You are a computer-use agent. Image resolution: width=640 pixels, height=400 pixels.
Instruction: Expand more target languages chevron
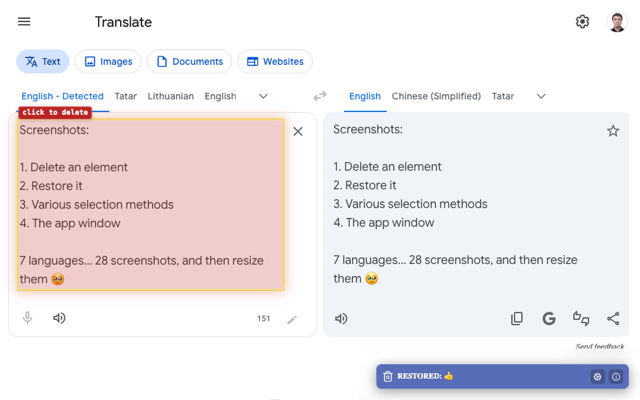(541, 96)
